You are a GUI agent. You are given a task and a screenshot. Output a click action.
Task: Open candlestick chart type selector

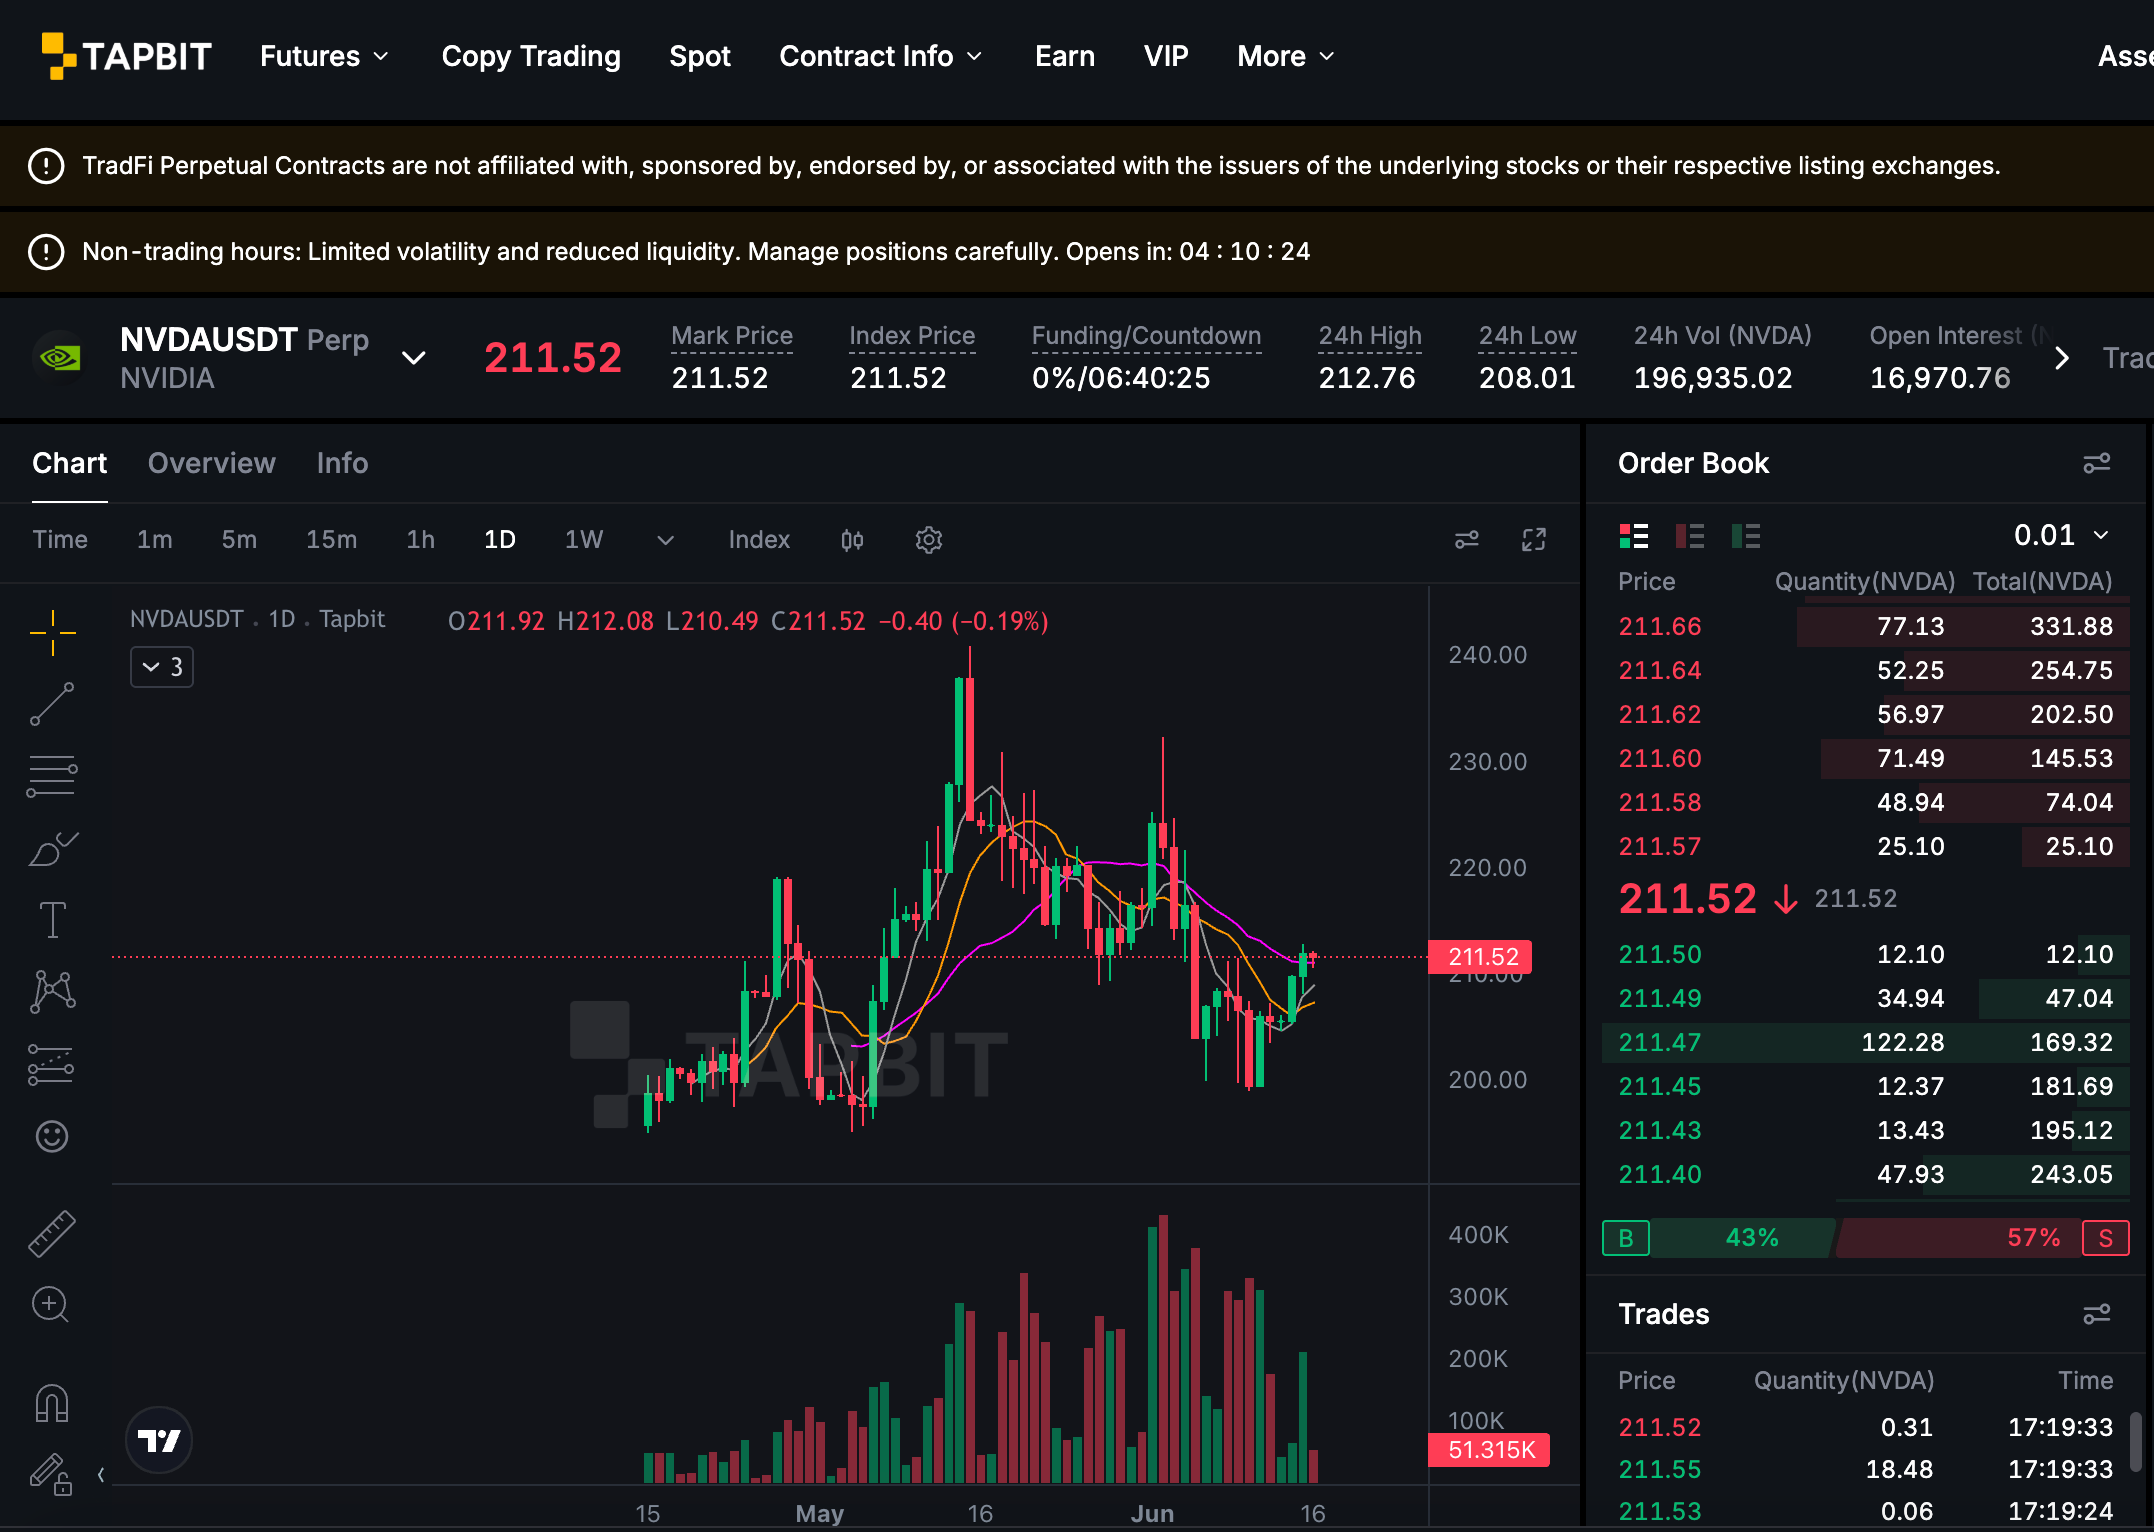[852, 540]
